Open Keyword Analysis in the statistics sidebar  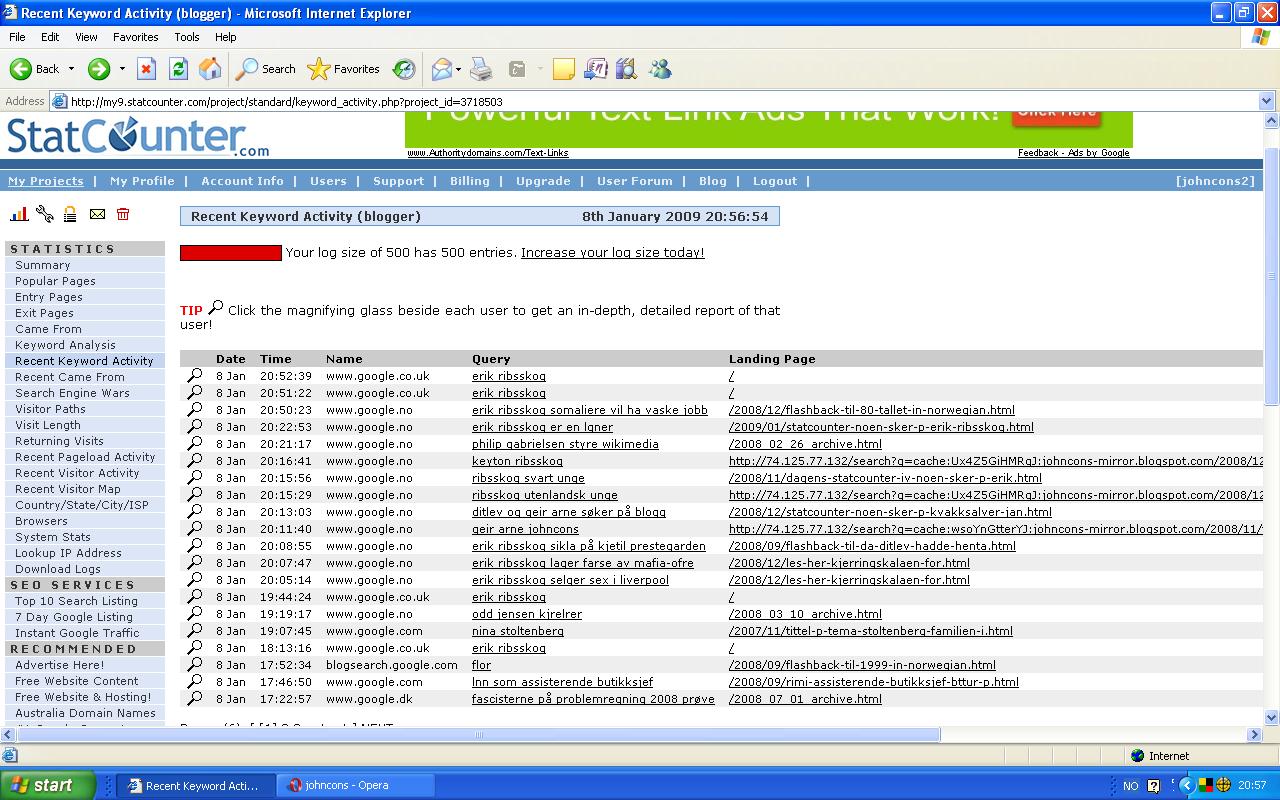65,345
